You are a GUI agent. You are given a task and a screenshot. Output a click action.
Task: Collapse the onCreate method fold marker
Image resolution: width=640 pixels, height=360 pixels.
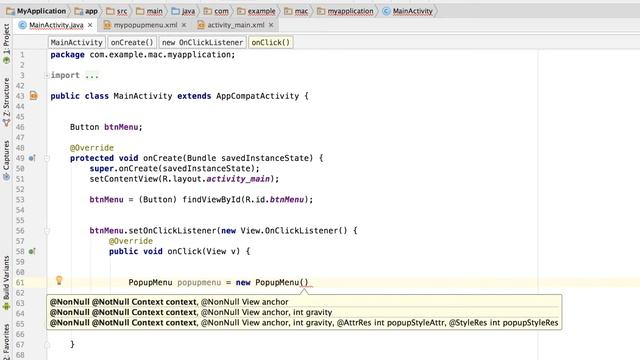point(47,158)
